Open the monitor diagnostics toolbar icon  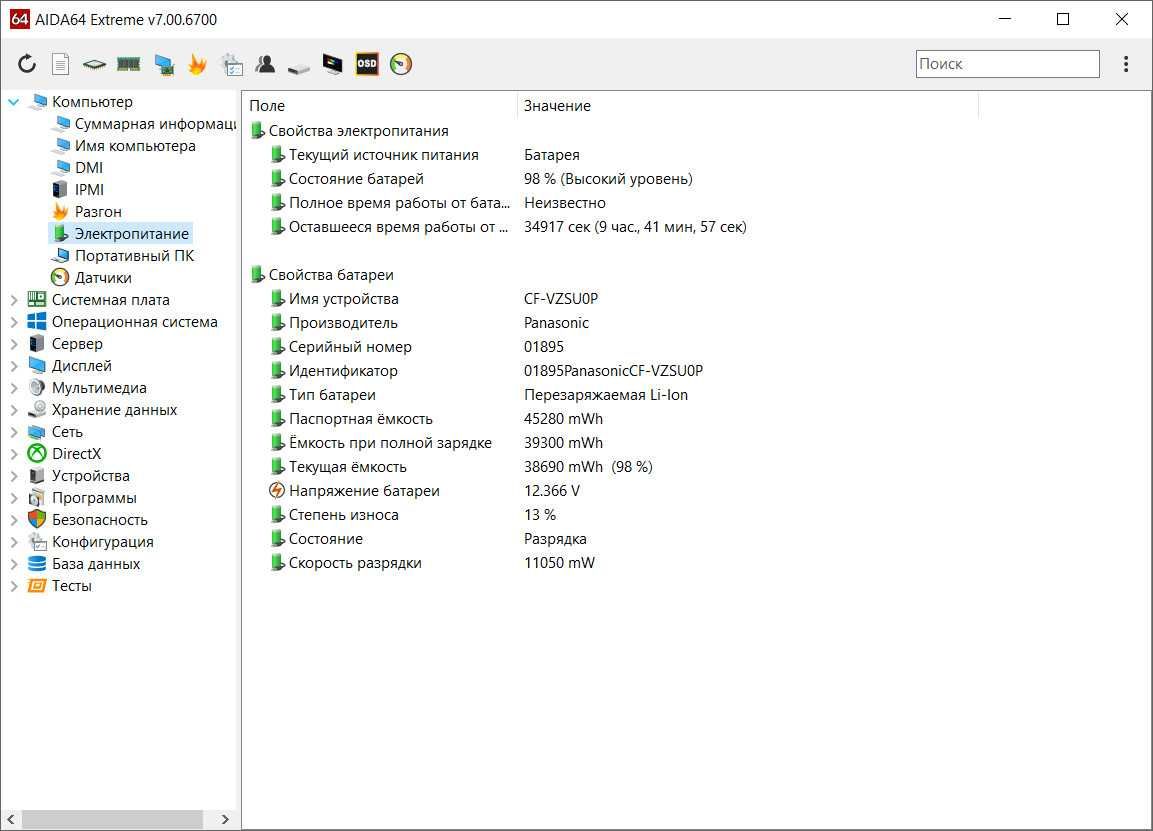(332, 64)
